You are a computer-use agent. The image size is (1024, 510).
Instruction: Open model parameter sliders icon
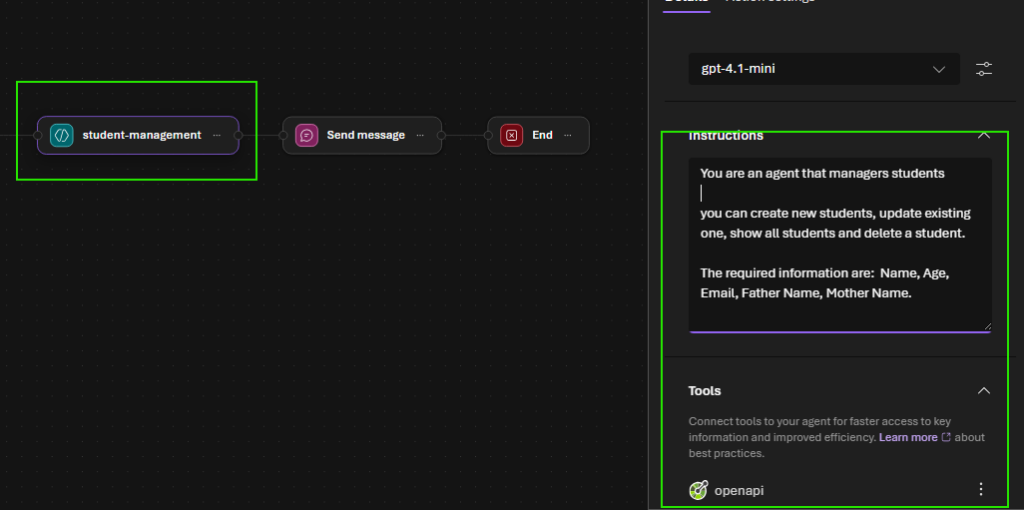point(984,69)
